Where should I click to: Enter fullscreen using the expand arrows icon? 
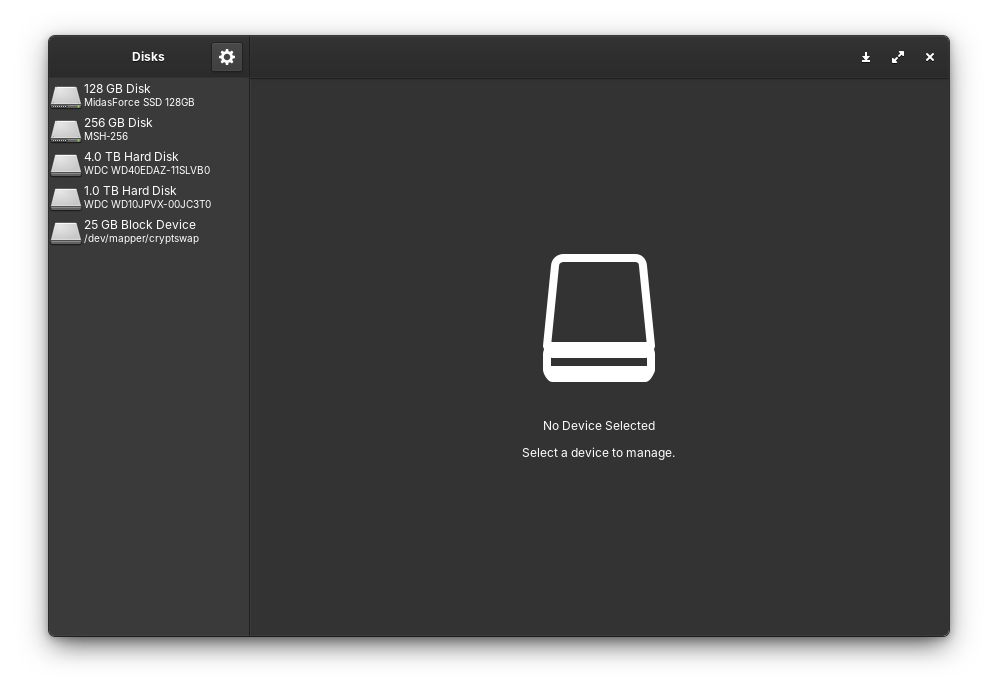897,57
